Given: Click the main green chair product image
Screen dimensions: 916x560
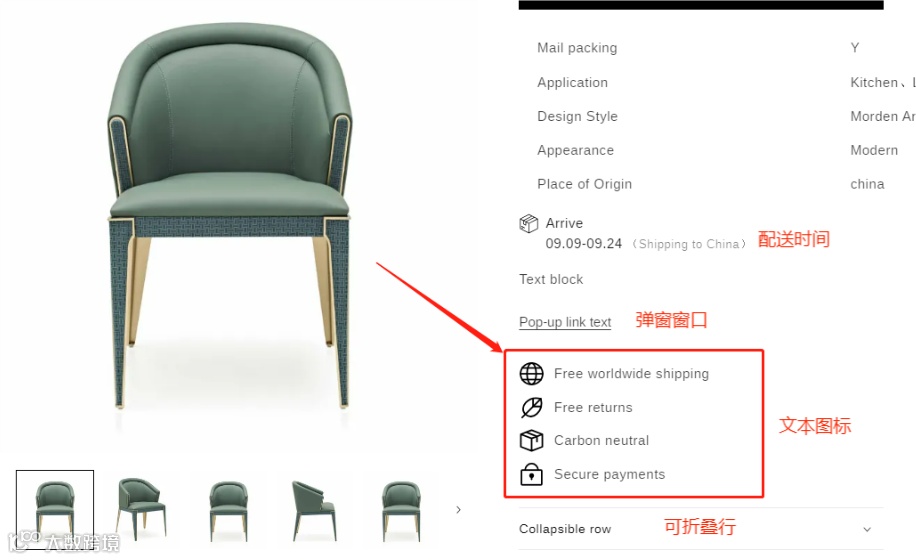Looking at the screenshot, I should coord(230,216).
